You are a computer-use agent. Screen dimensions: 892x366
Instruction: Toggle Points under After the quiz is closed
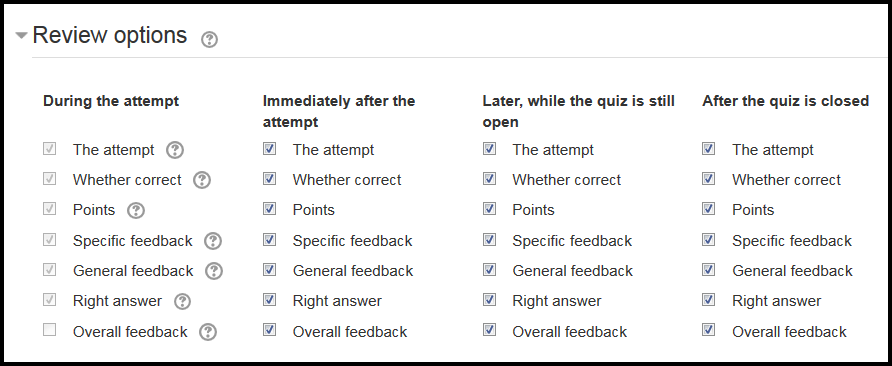click(x=708, y=209)
